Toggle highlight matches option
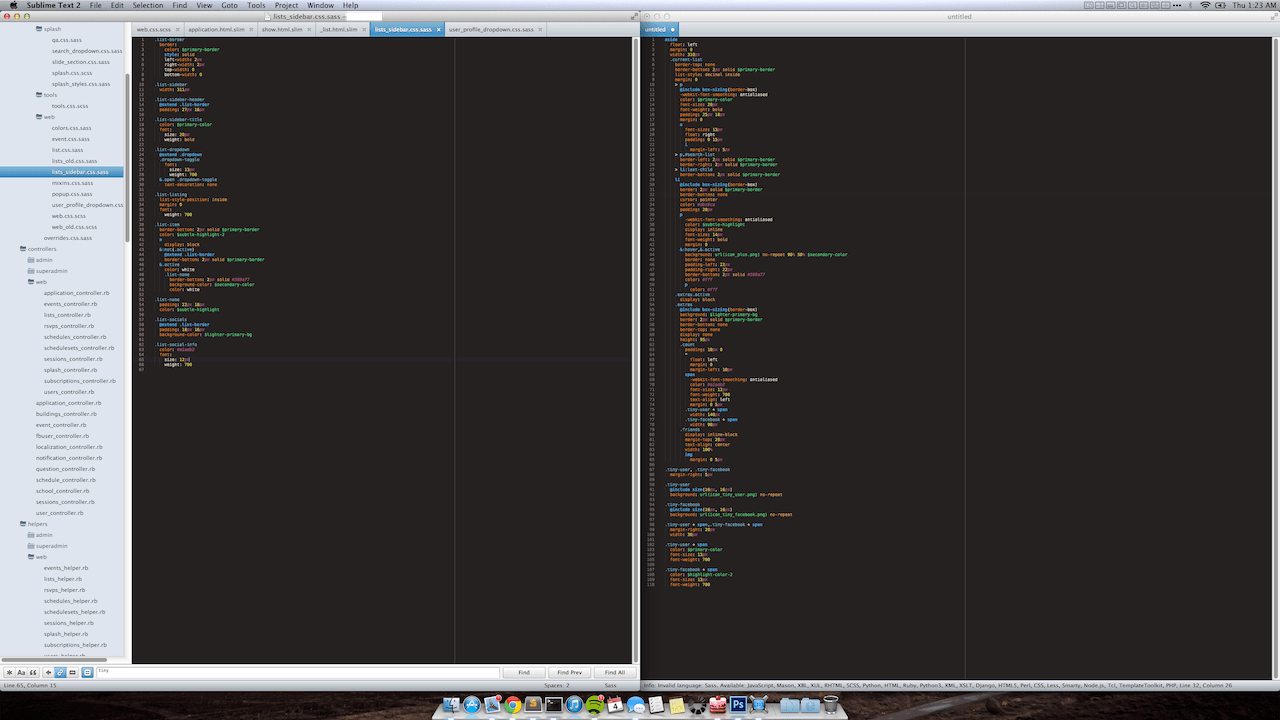 click(x=87, y=672)
